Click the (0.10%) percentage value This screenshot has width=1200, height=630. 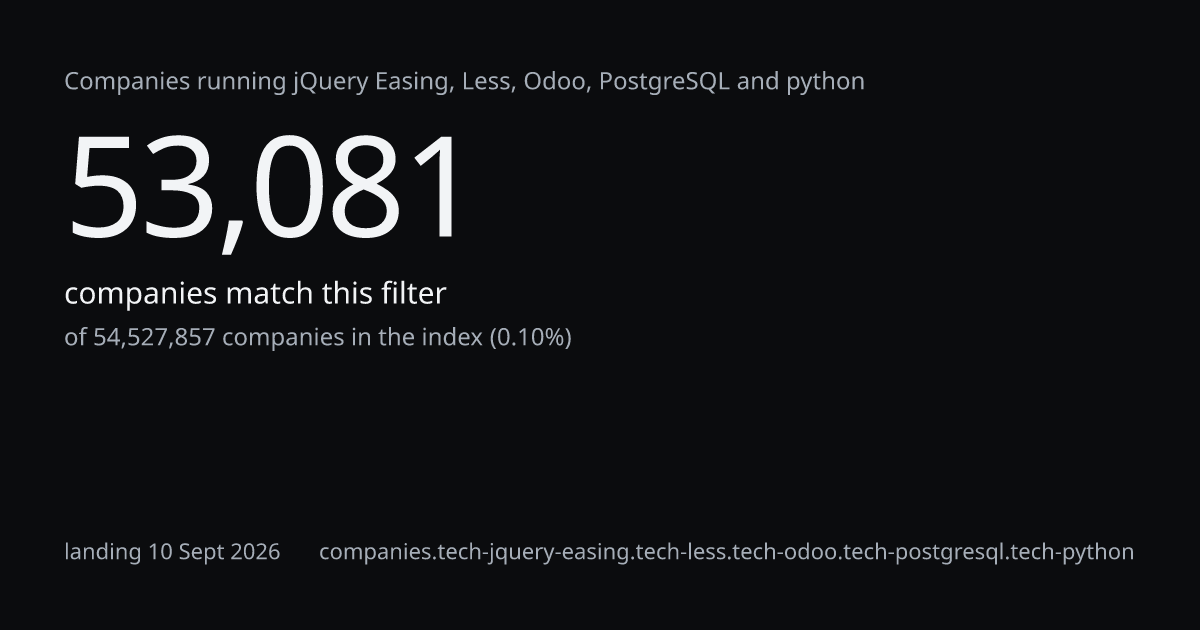(530, 338)
